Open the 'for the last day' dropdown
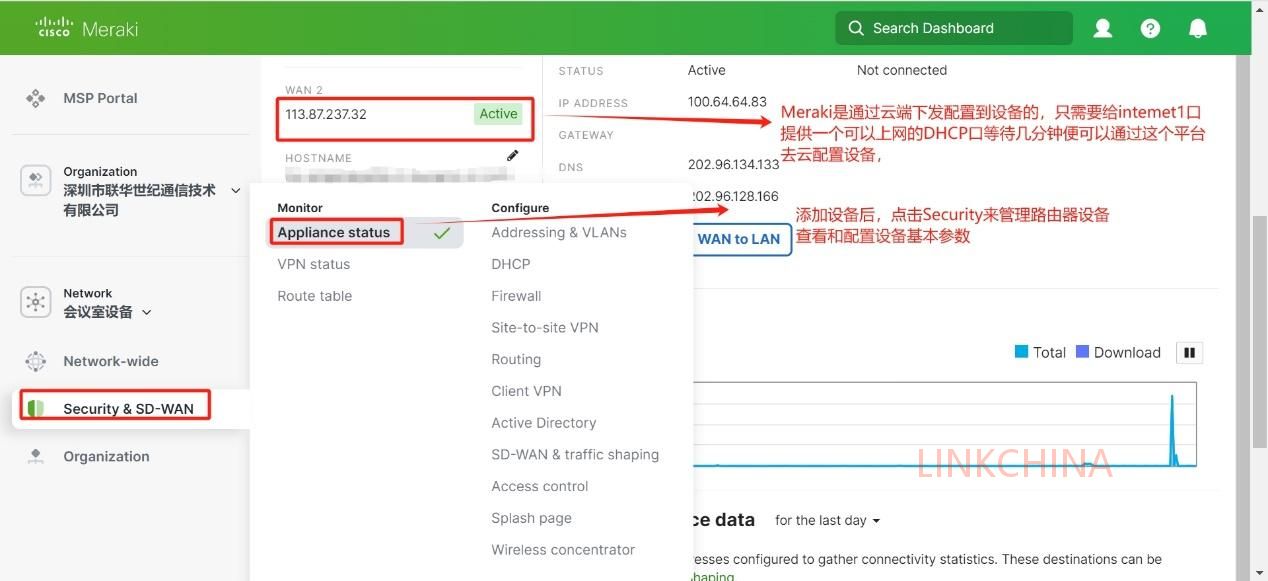1268x581 pixels. pyautogui.click(x=827, y=520)
